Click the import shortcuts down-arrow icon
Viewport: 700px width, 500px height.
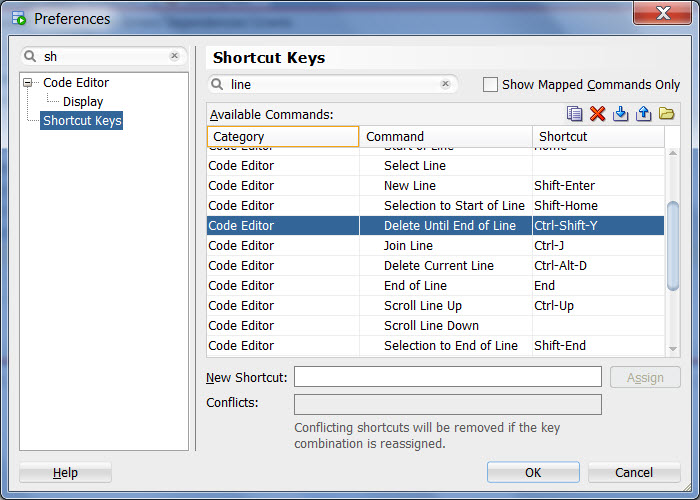tap(621, 114)
